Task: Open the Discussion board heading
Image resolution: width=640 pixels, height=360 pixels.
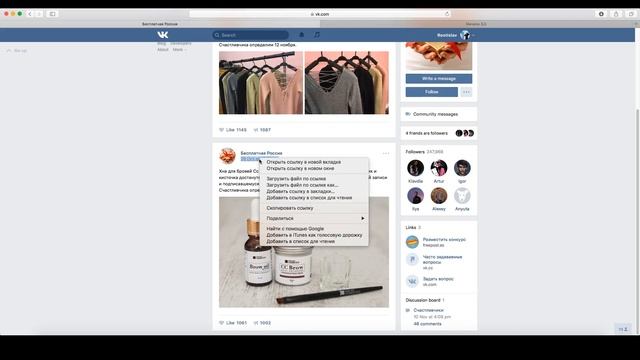Action: [423, 300]
